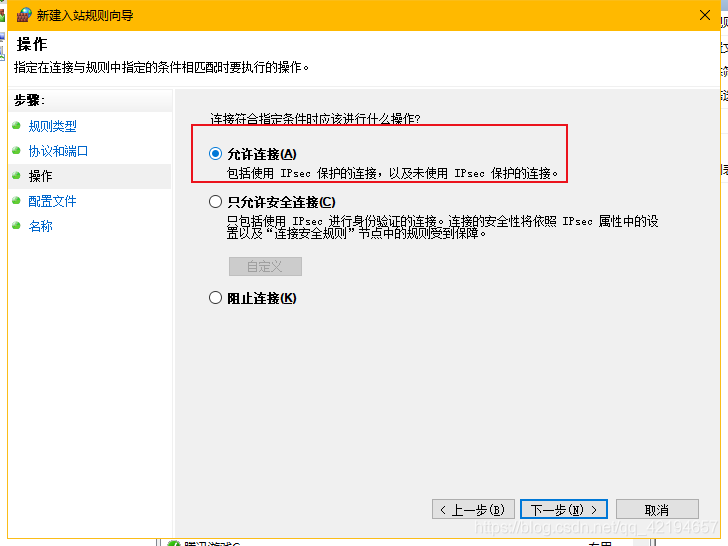Select the 允许连接(A) radio button
Image resolution: width=728 pixels, height=546 pixels.
(215, 154)
